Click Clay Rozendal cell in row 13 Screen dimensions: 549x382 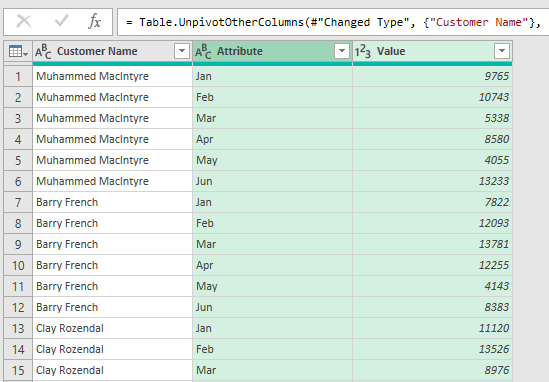tap(112, 328)
